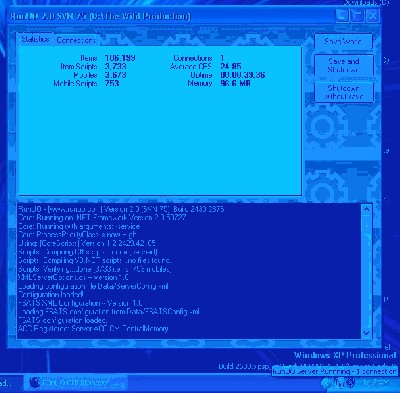
Task: Click the RunUO server tray icon under the tooltip
Action: pyautogui.click(x=338, y=383)
